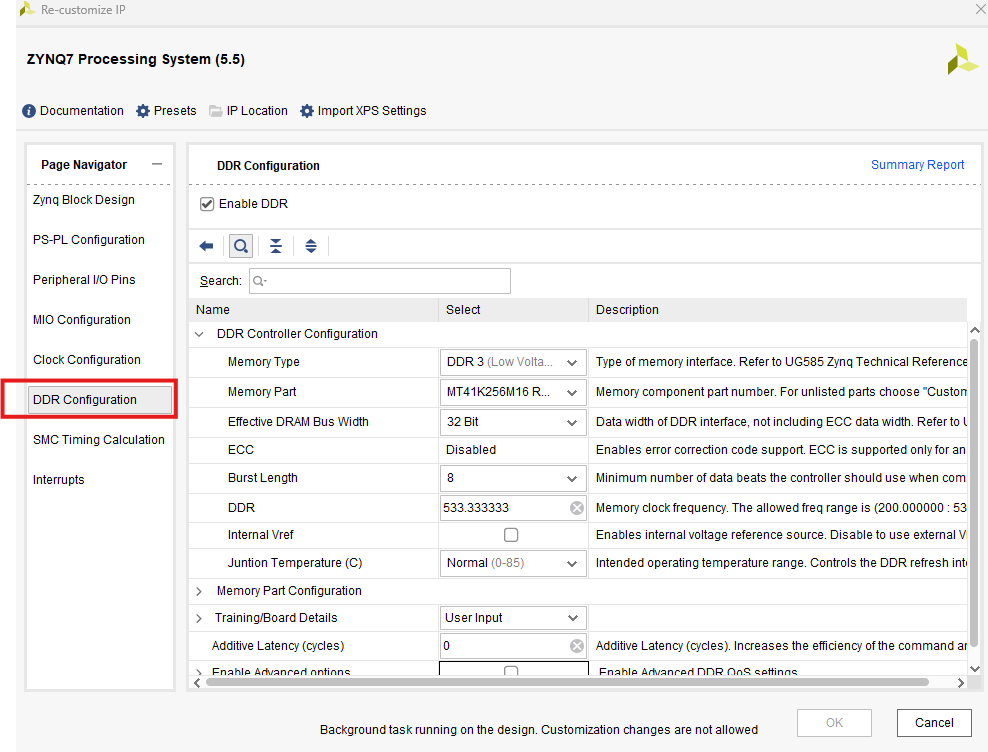Toggle Enable Advanced options checkbox

pyautogui.click(x=511, y=671)
